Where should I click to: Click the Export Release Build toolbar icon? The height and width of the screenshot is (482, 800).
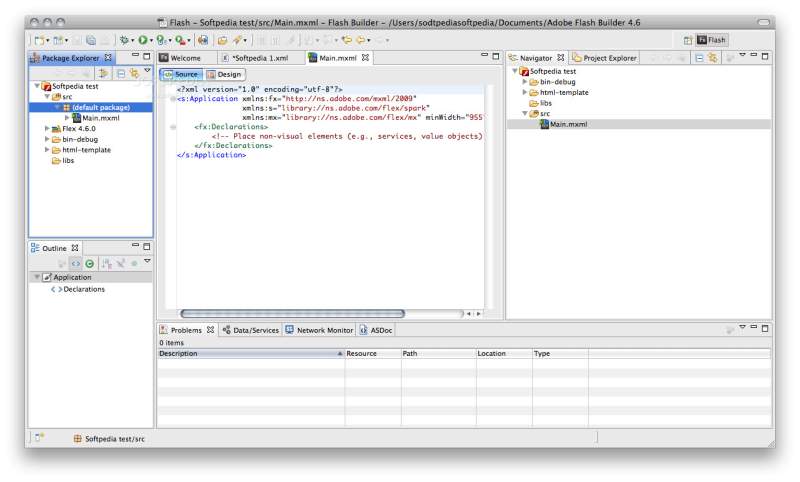point(203,40)
